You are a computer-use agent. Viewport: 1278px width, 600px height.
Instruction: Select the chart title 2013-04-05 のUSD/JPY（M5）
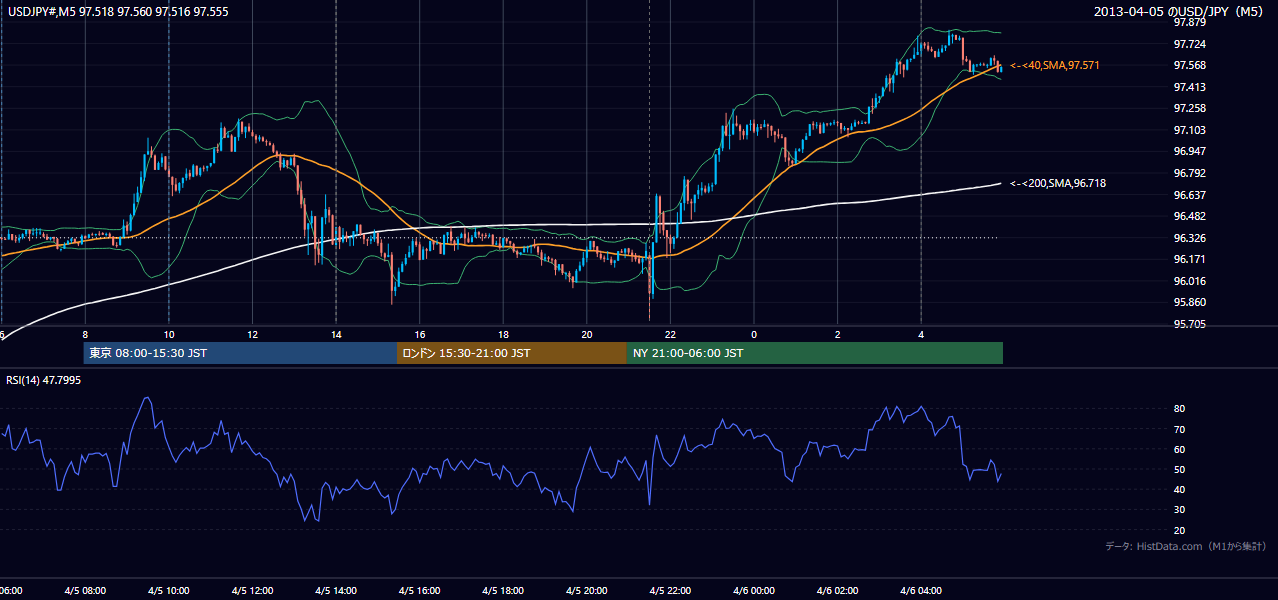coord(1180,10)
